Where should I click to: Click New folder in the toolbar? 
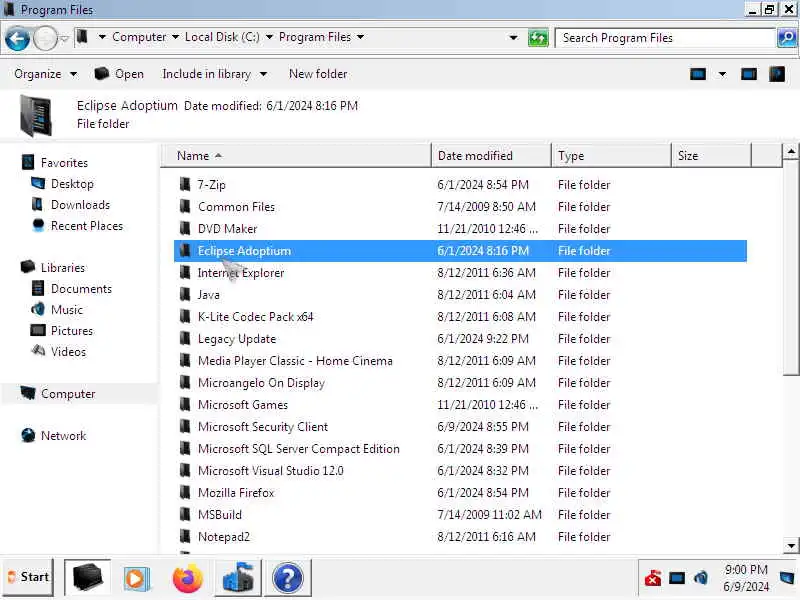[318, 74]
